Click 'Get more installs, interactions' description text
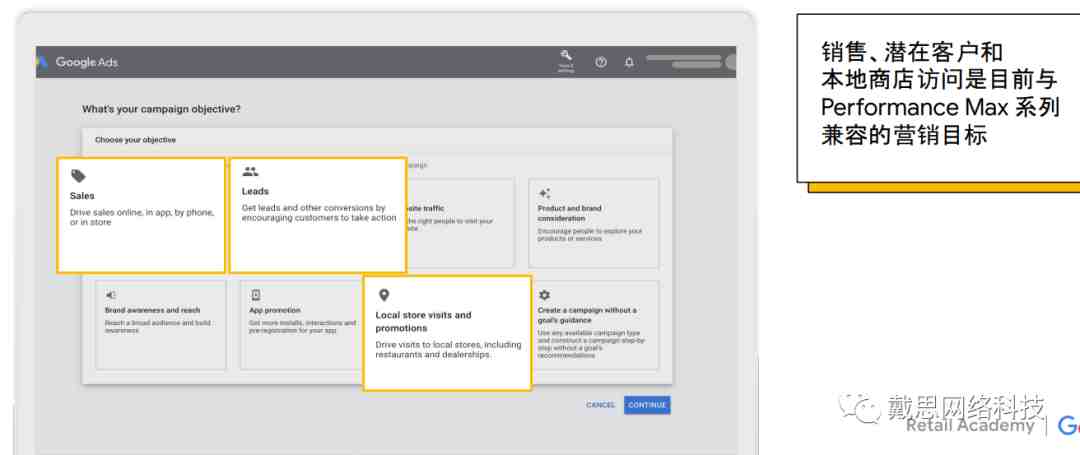Viewport: 1080px width, 455px height. (x=302, y=326)
